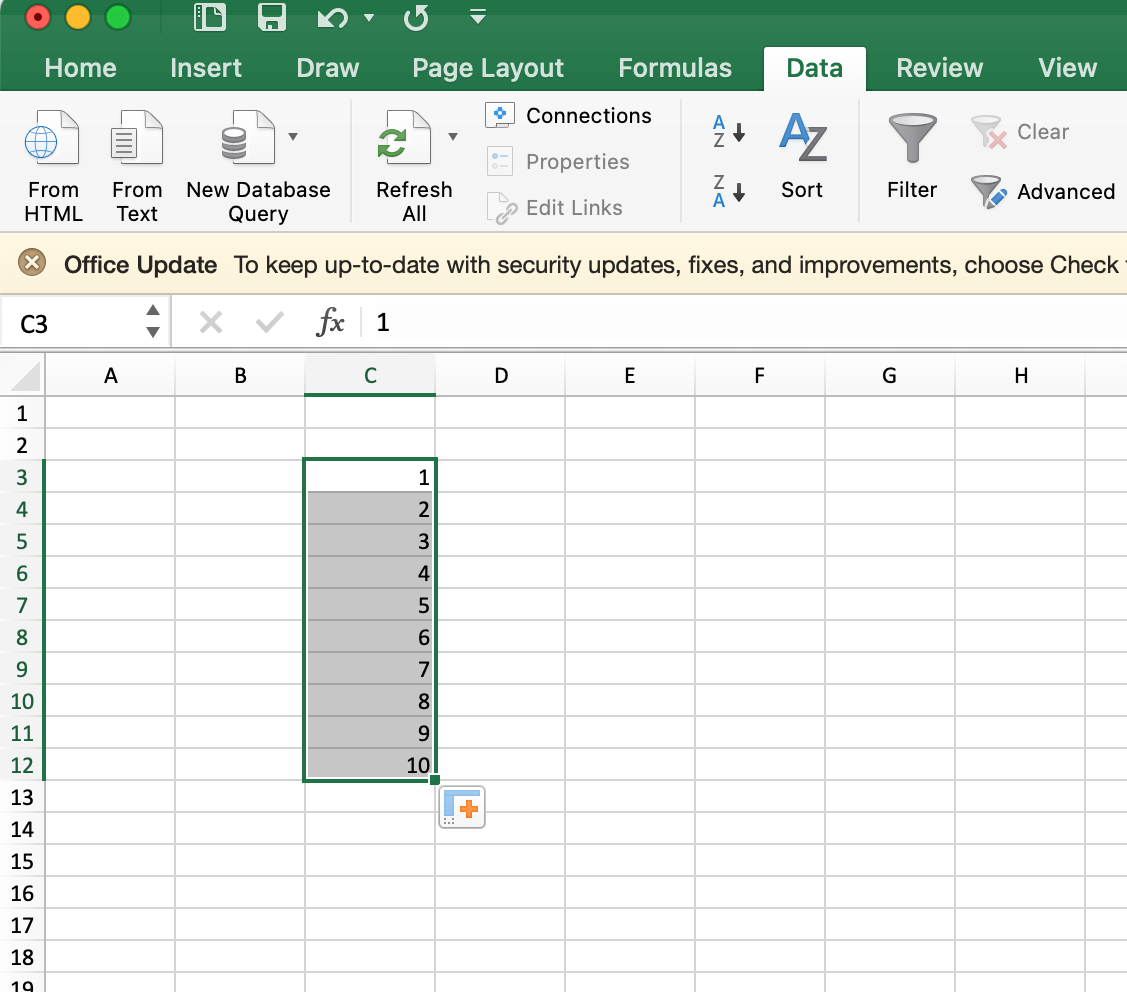The height and width of the screenshot is (992, 1127).
Task: Click the Auto Fill Options button
Action: click(462, 807)
